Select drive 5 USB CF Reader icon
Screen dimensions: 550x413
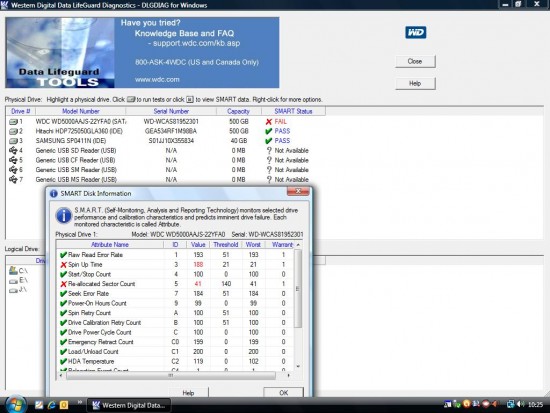click(13, 160)
